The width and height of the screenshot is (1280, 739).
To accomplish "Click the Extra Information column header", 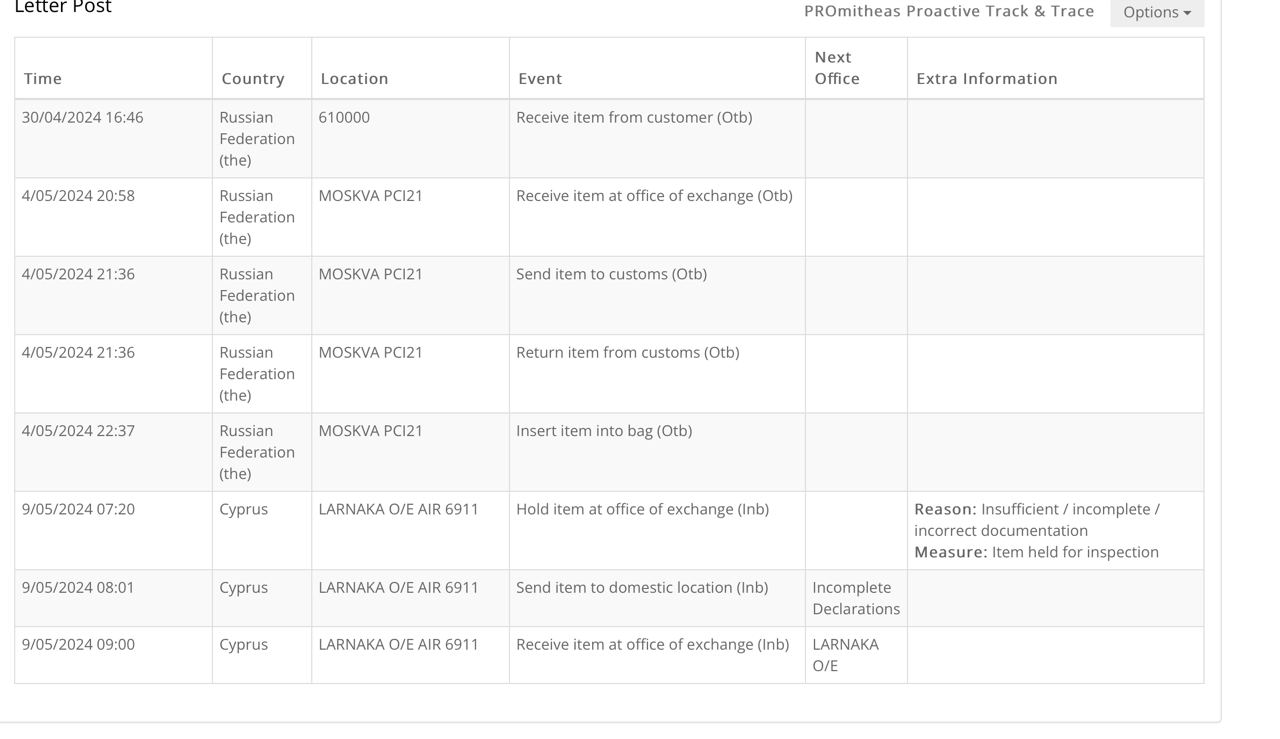I will coord(987,78).
